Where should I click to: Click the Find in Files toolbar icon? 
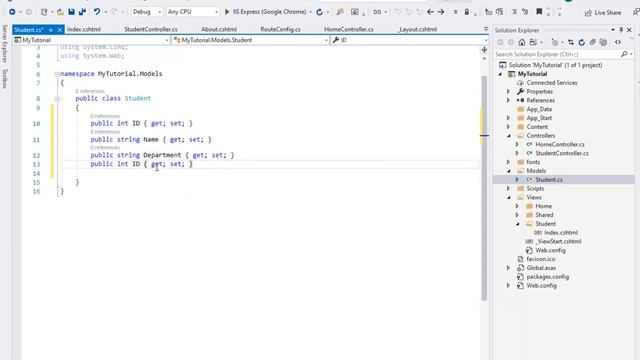pos(340,12)
